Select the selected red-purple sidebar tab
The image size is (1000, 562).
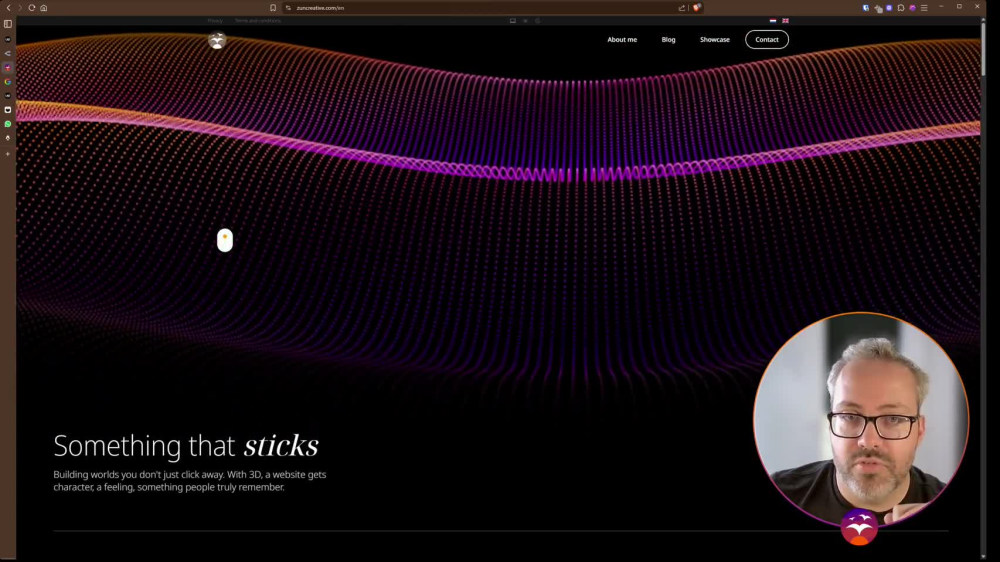[8, 68]
